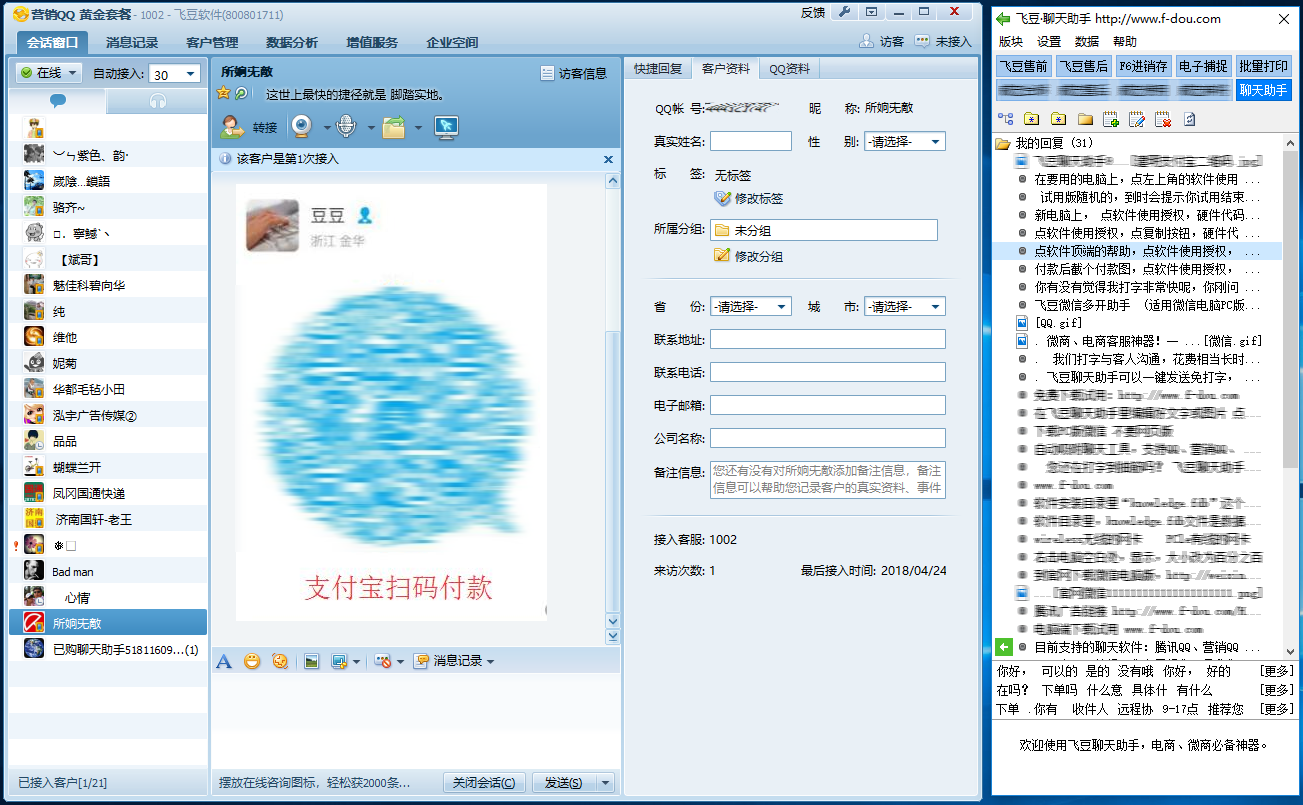Start a video call with the webcam icon
Screen dimensions: 1303x805
(301, 127)
